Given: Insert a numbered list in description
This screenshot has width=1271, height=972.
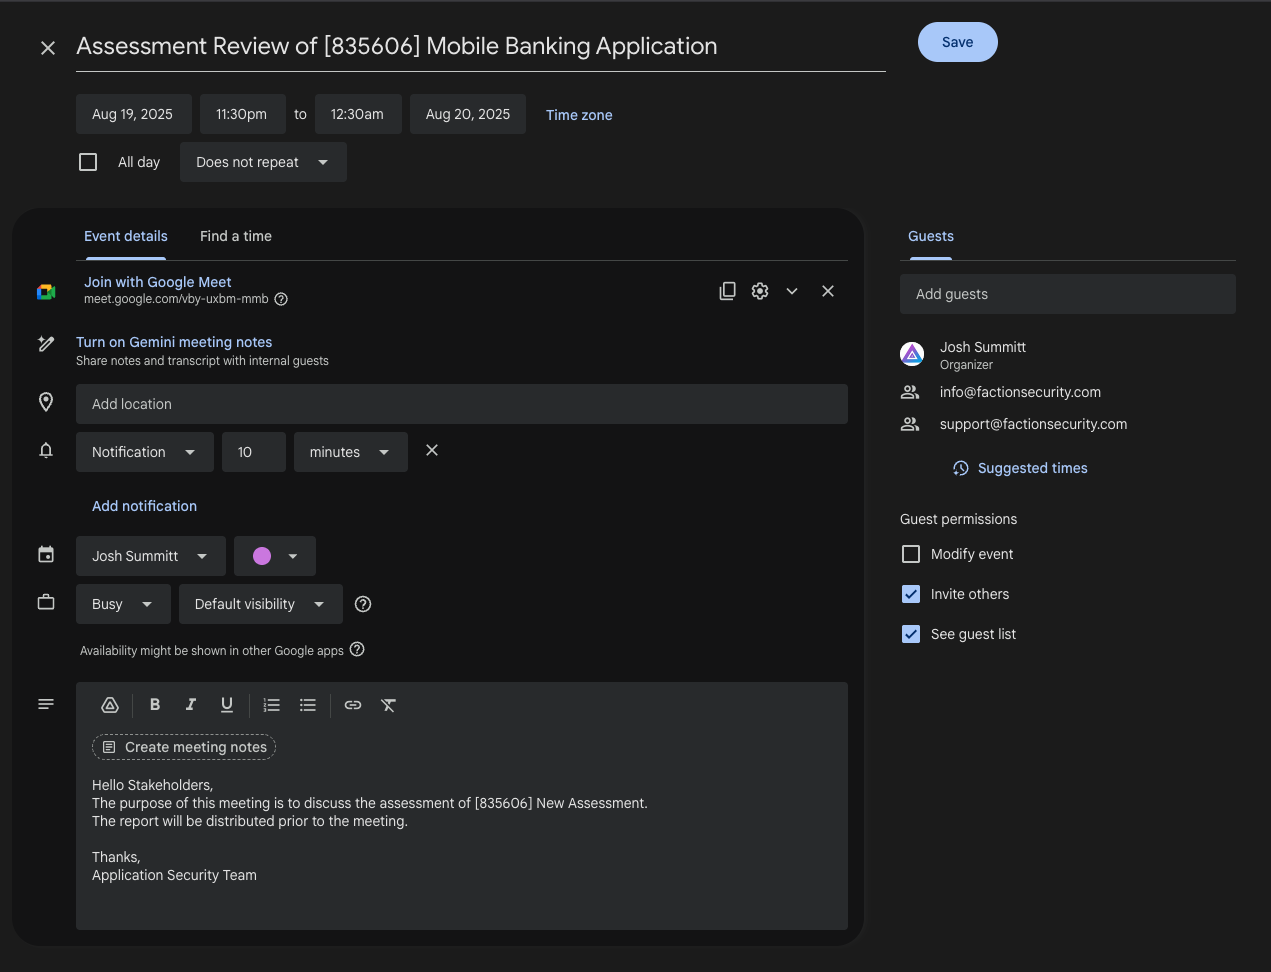Looking at the screenshot, I should click(x=271, y=705).
